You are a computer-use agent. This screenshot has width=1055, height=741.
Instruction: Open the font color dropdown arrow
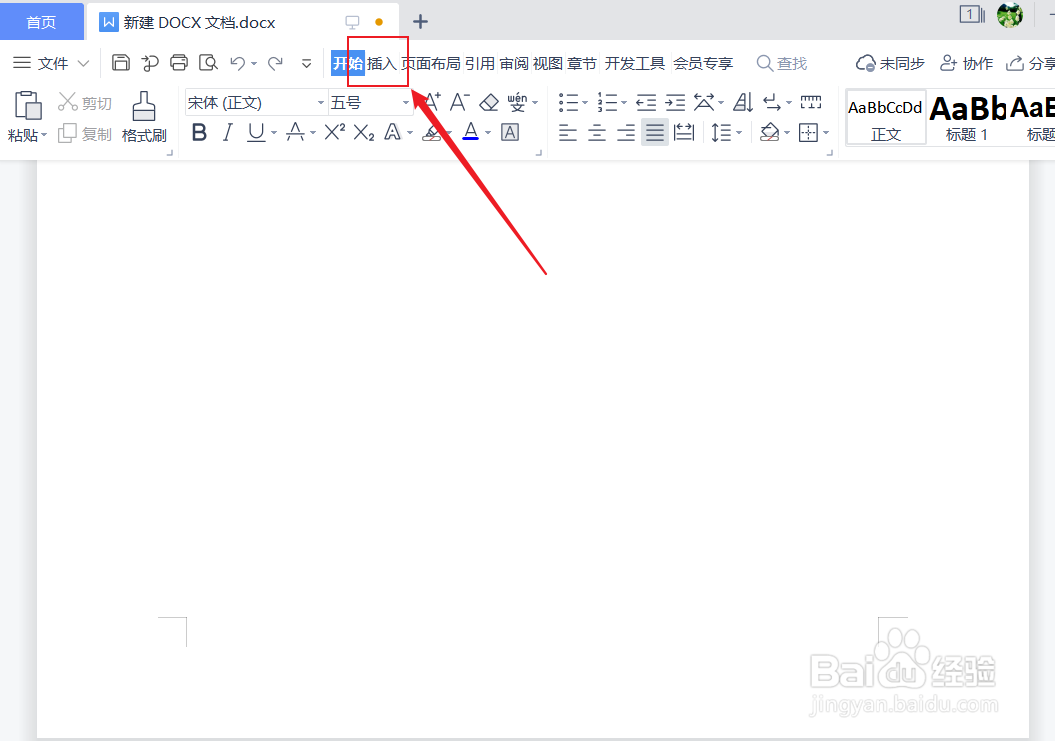488,133
